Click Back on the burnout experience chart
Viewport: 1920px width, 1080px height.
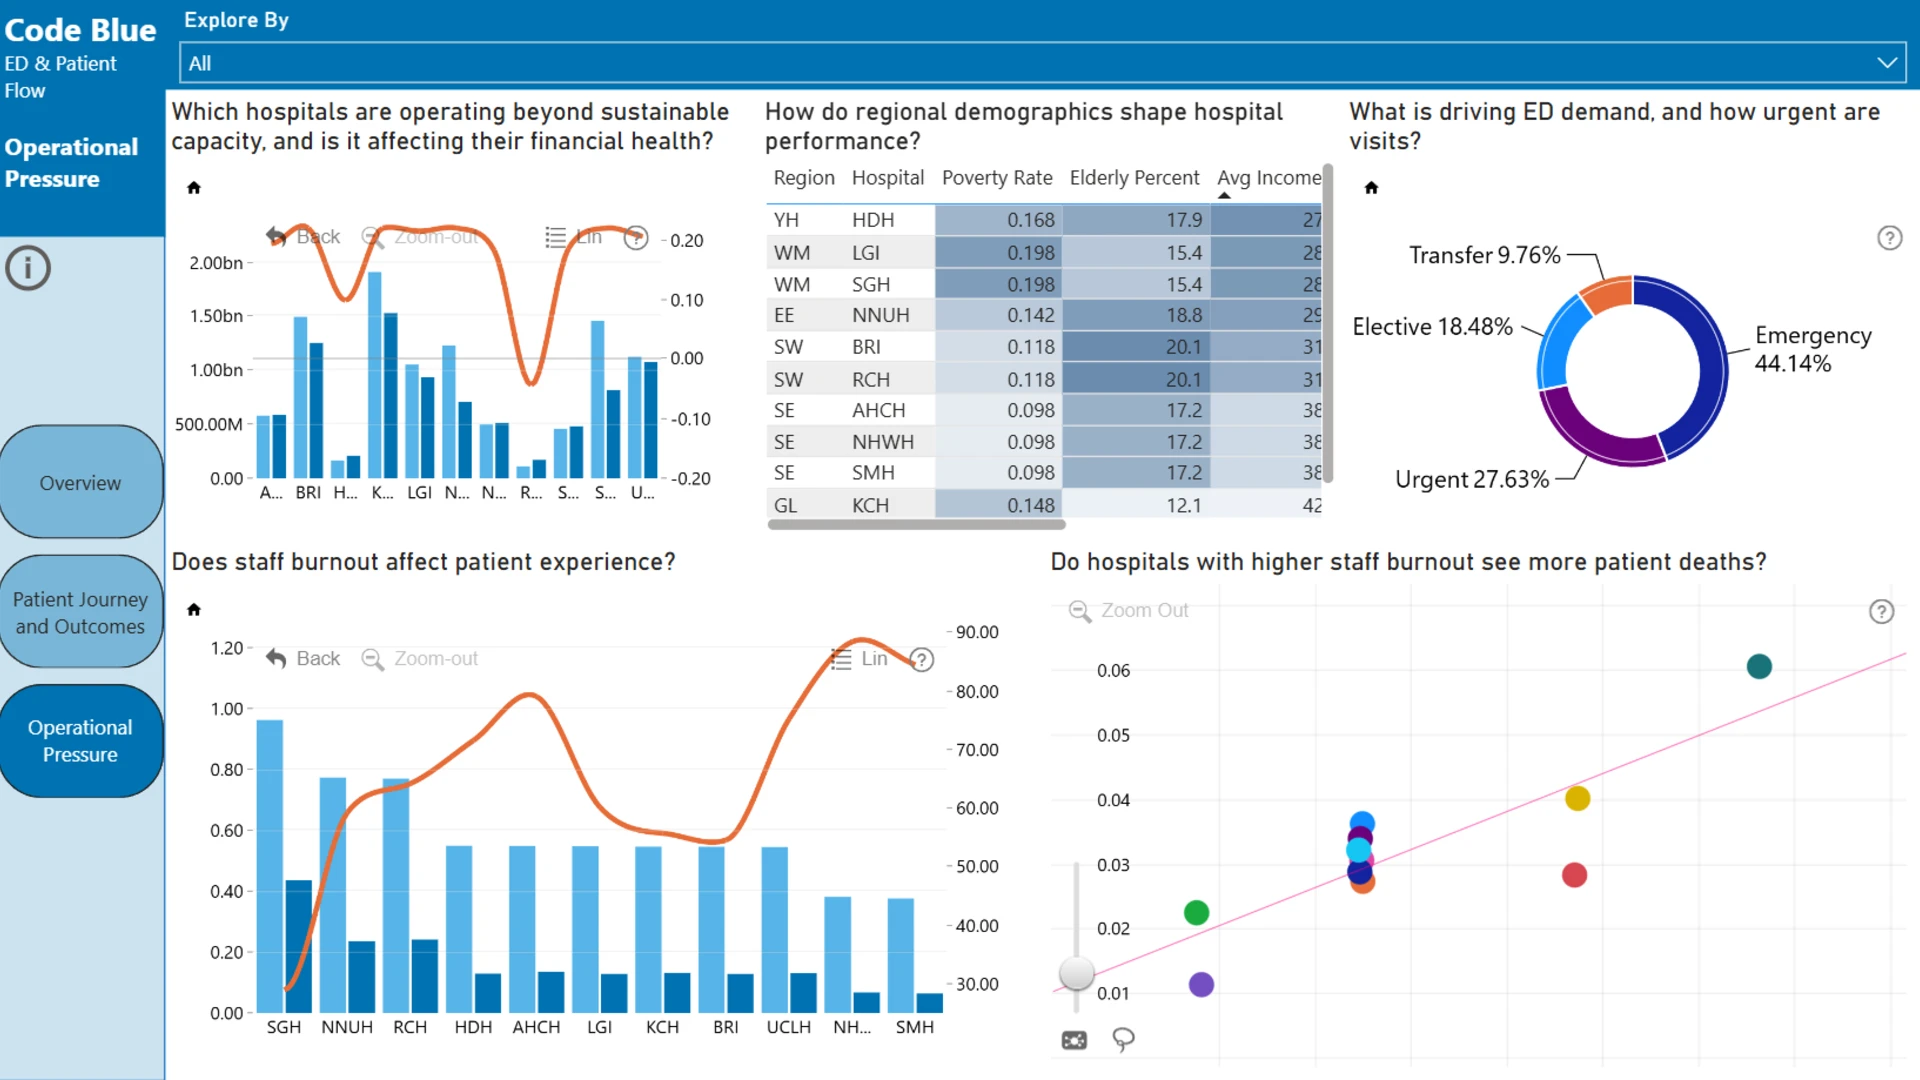click(303, 658)
